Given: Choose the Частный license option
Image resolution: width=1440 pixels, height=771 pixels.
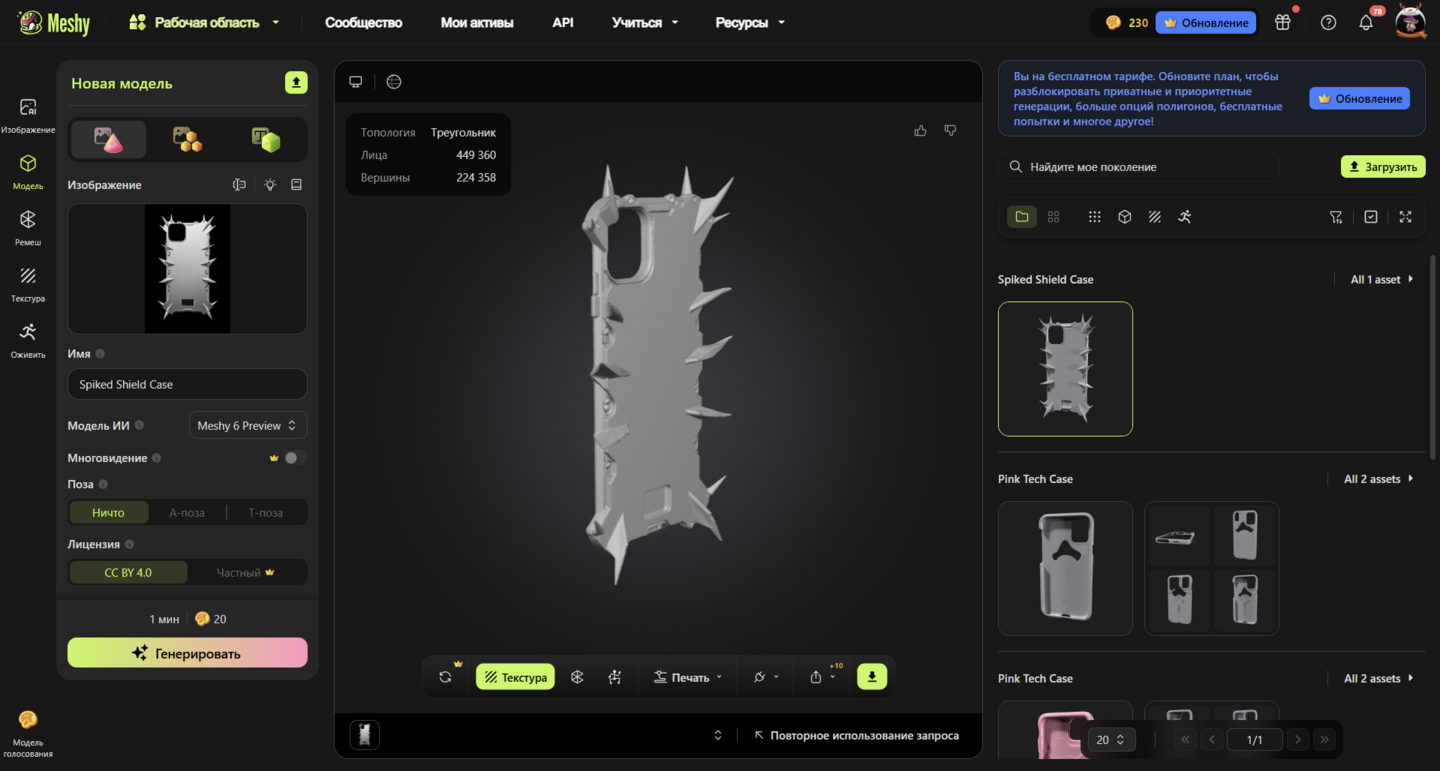Looking at the screenshot, I should coord(246,573).
